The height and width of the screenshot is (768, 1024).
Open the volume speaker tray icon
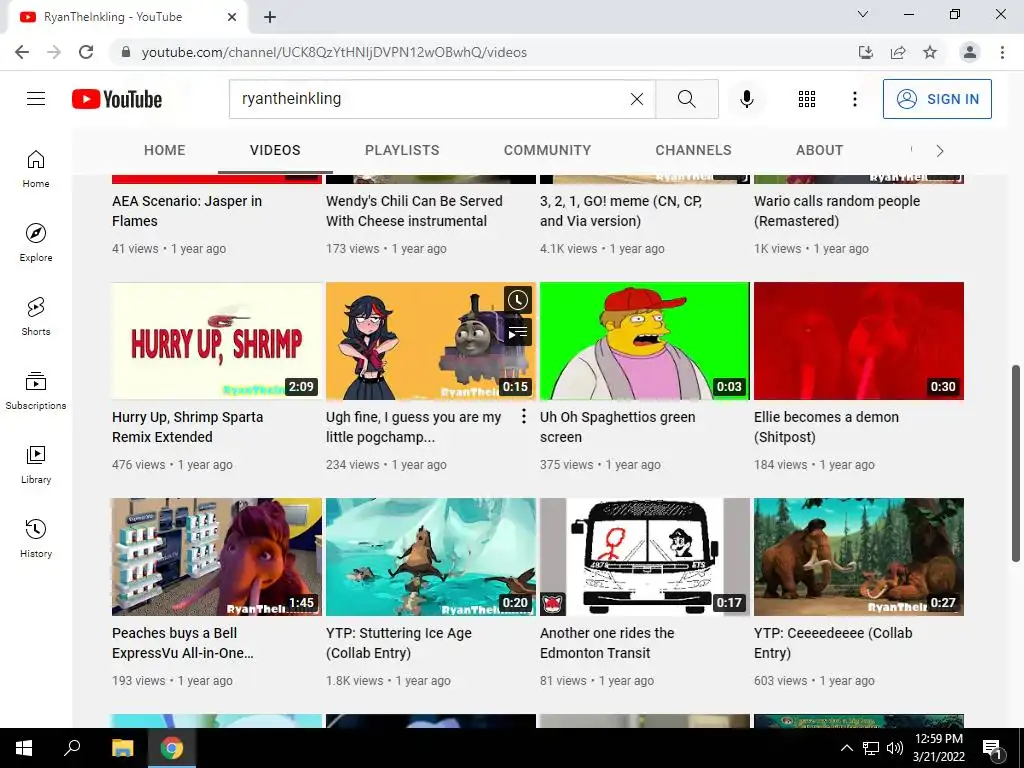tap(895, 748)
